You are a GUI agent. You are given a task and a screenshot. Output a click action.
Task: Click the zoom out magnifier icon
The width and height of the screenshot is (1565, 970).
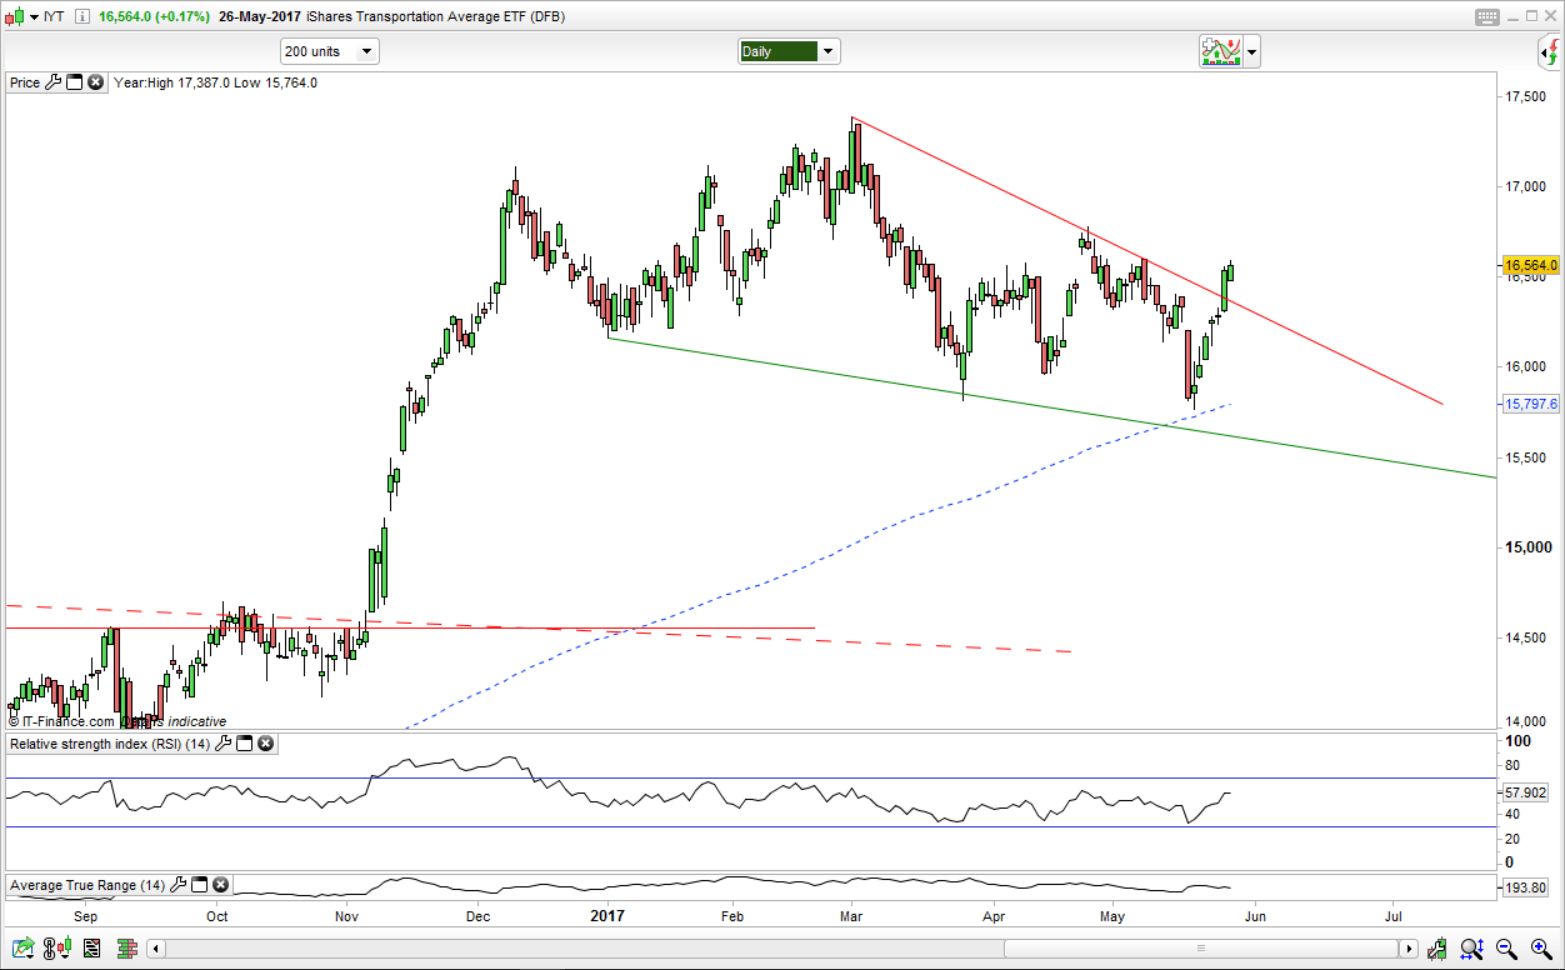point(1506,948)
